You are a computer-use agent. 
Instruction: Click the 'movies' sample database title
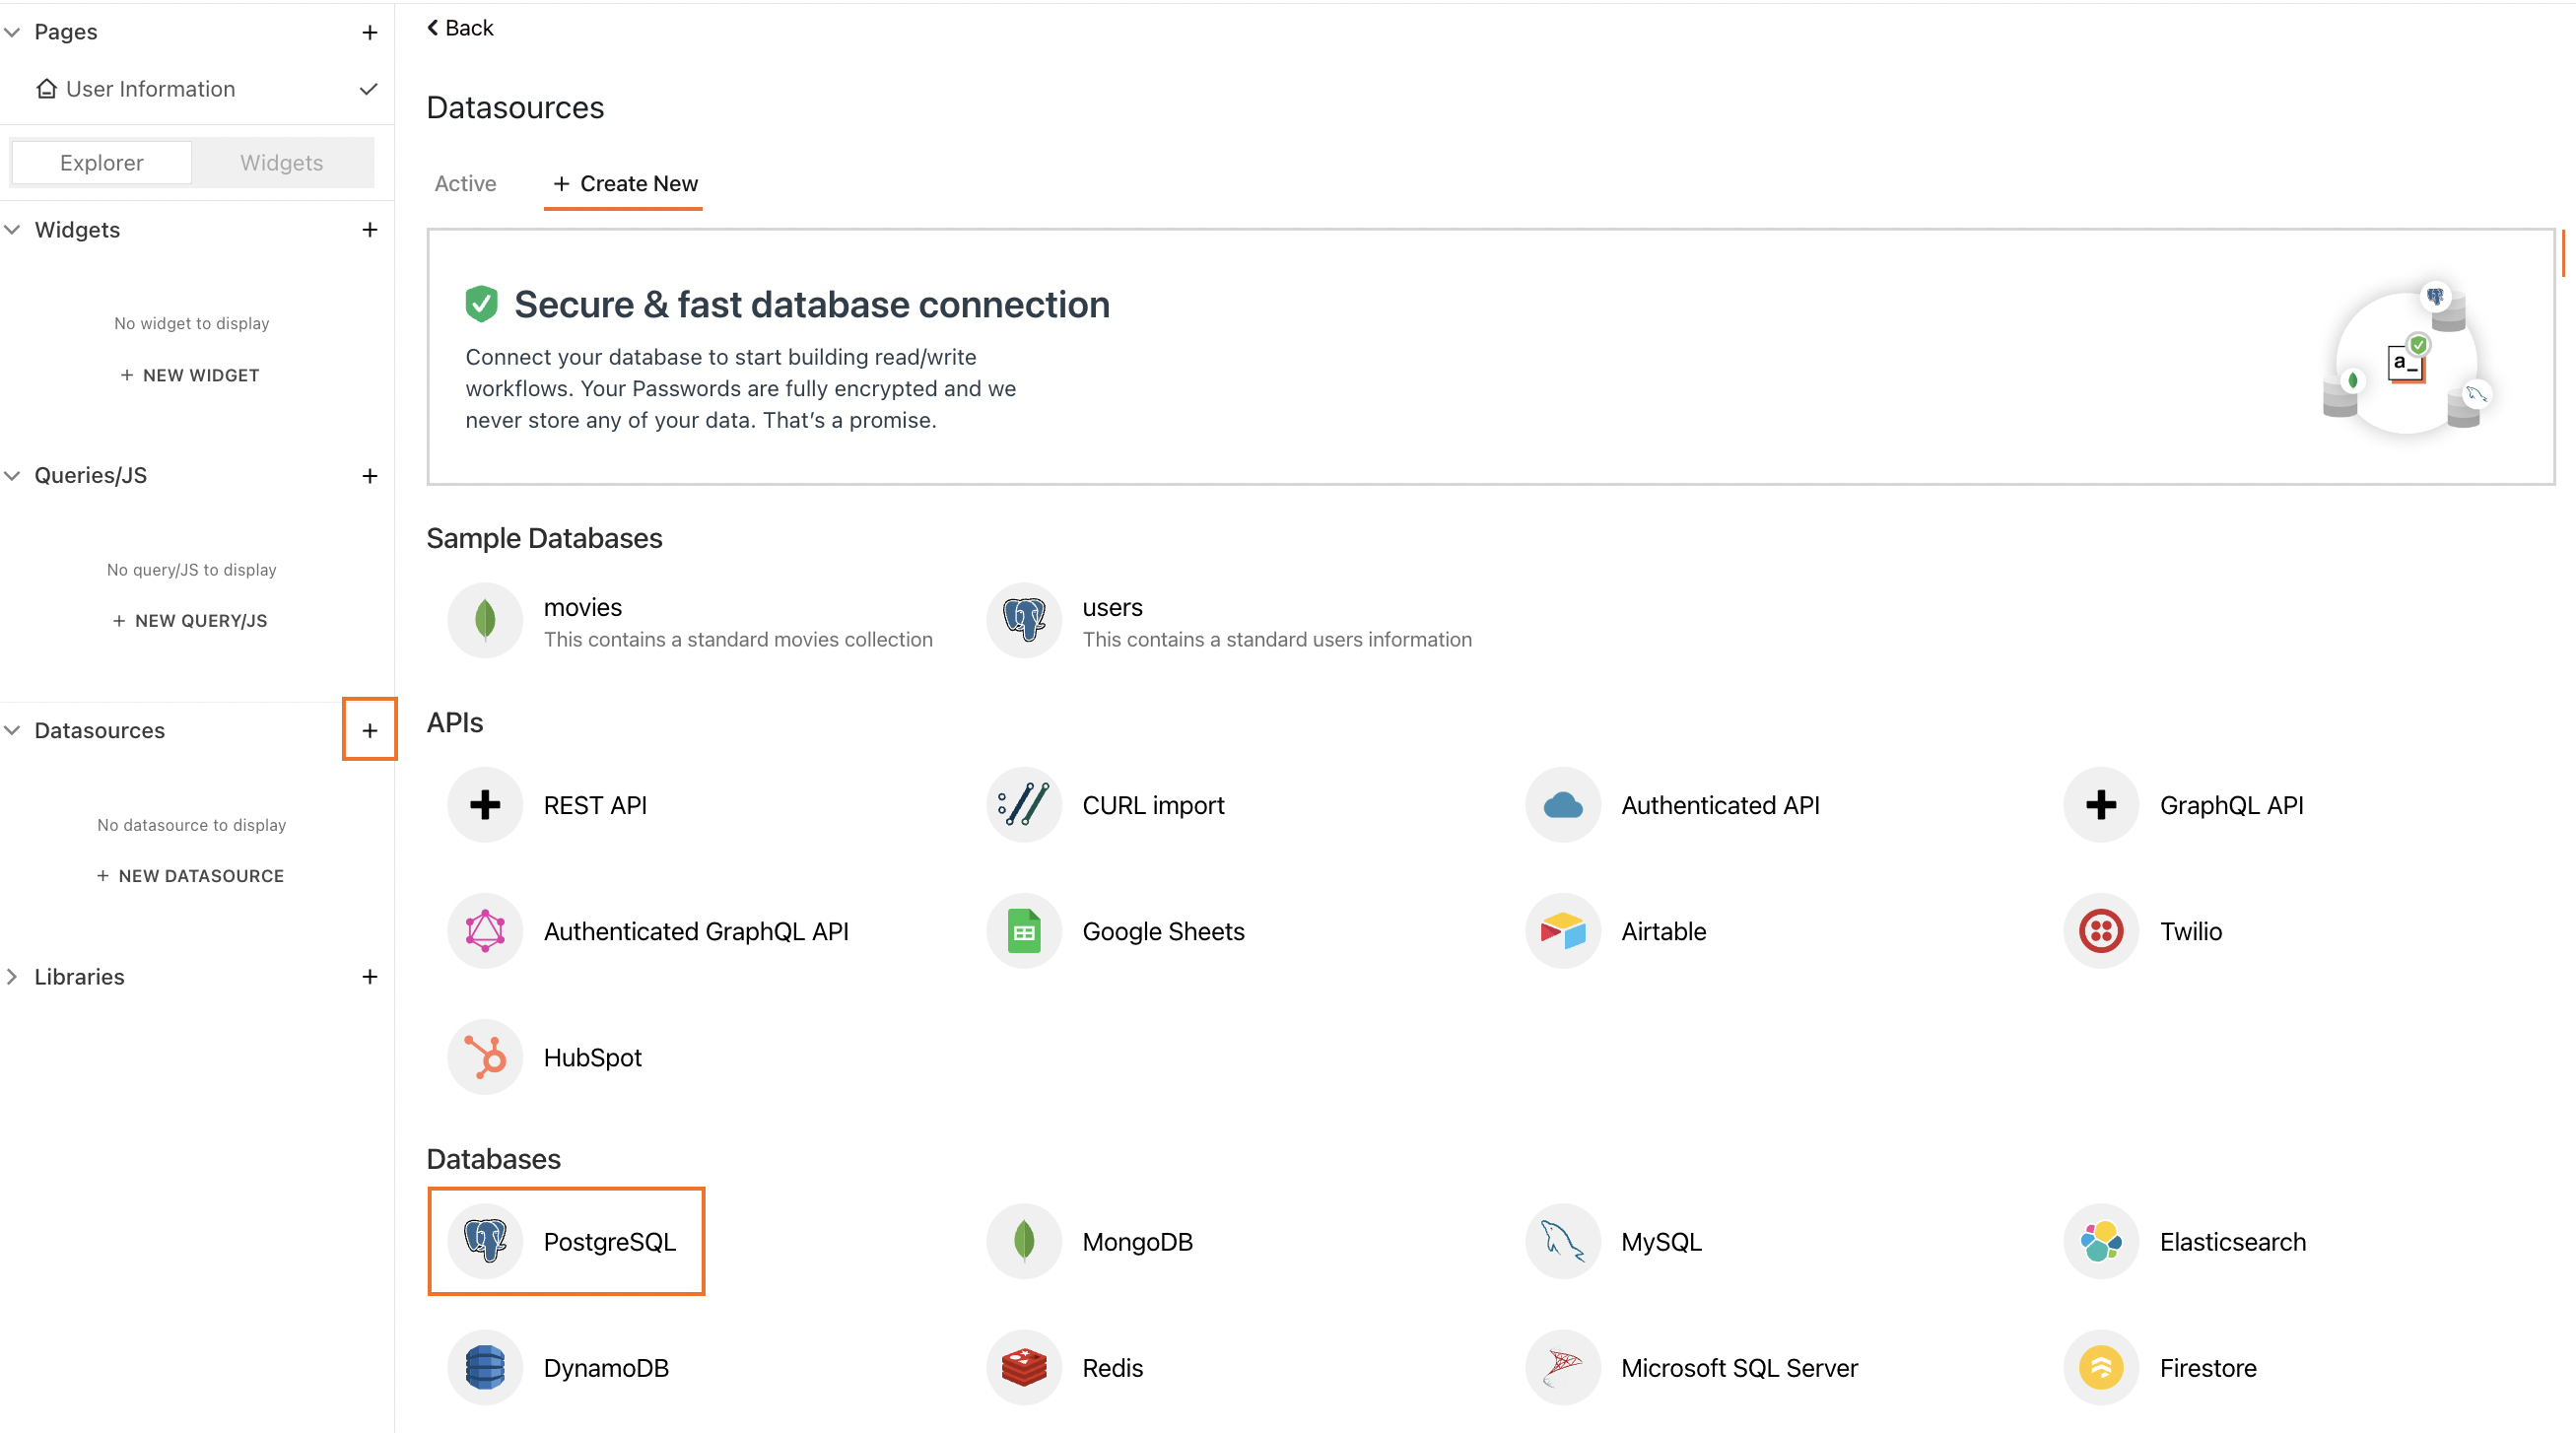(583, 608)
